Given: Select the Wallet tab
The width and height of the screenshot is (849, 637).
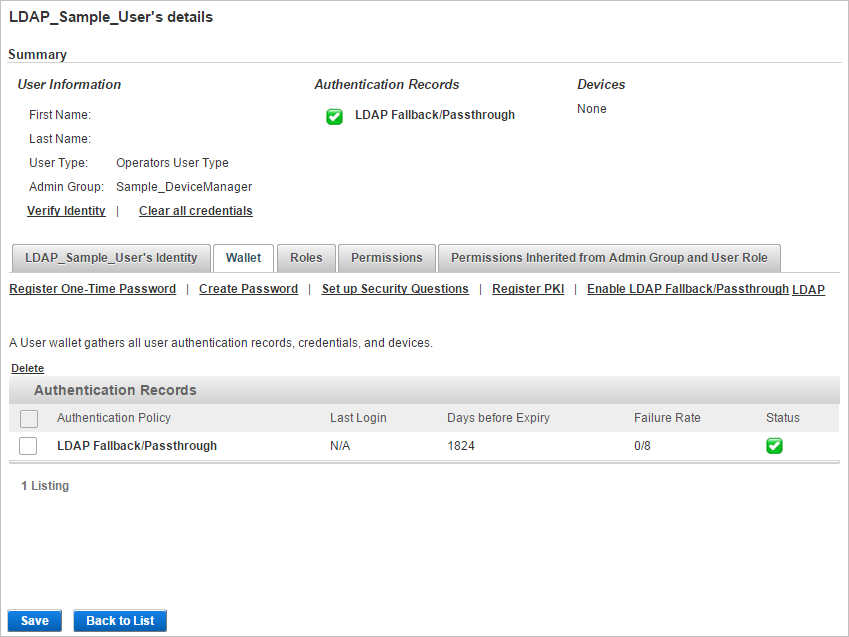Looking at the screenshot, I should [243, 258].
